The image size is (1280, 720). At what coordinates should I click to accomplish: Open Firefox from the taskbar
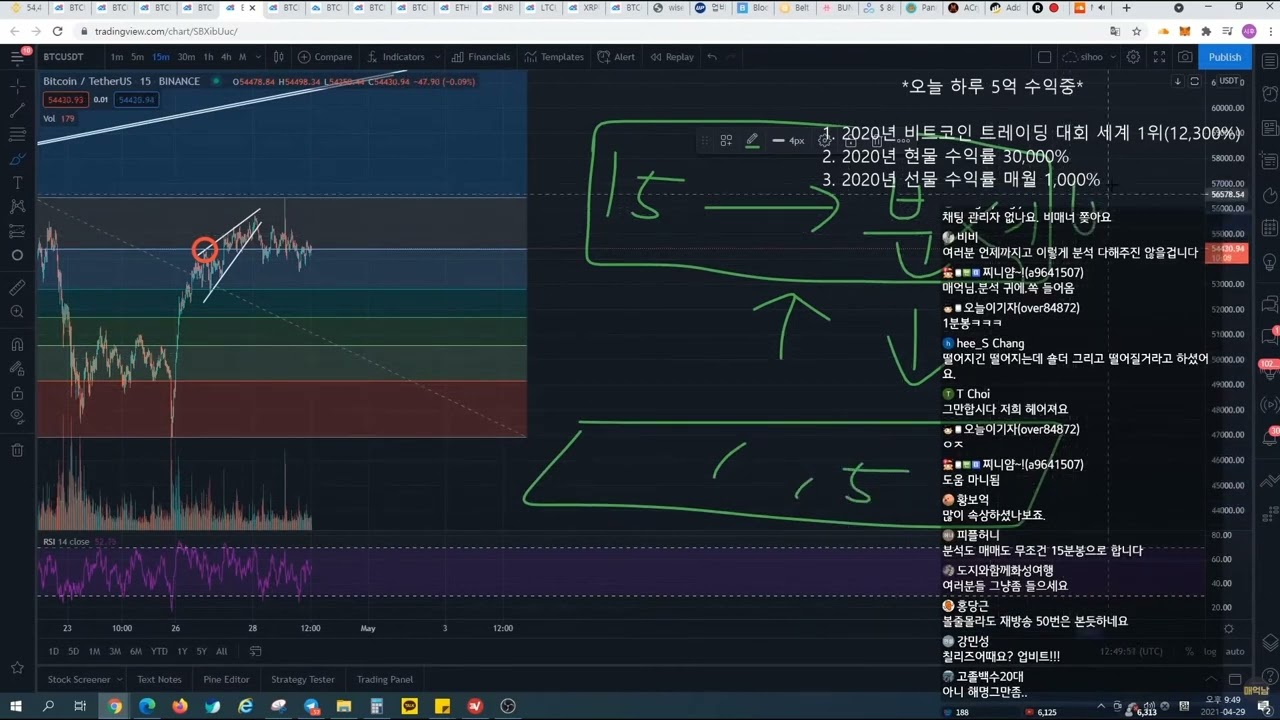180,706
